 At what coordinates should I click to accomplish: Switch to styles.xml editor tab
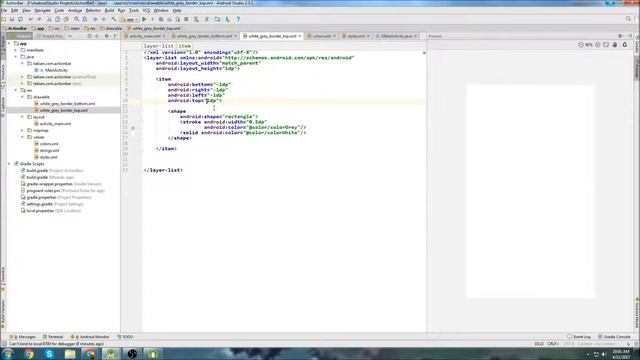click(356, 36)
